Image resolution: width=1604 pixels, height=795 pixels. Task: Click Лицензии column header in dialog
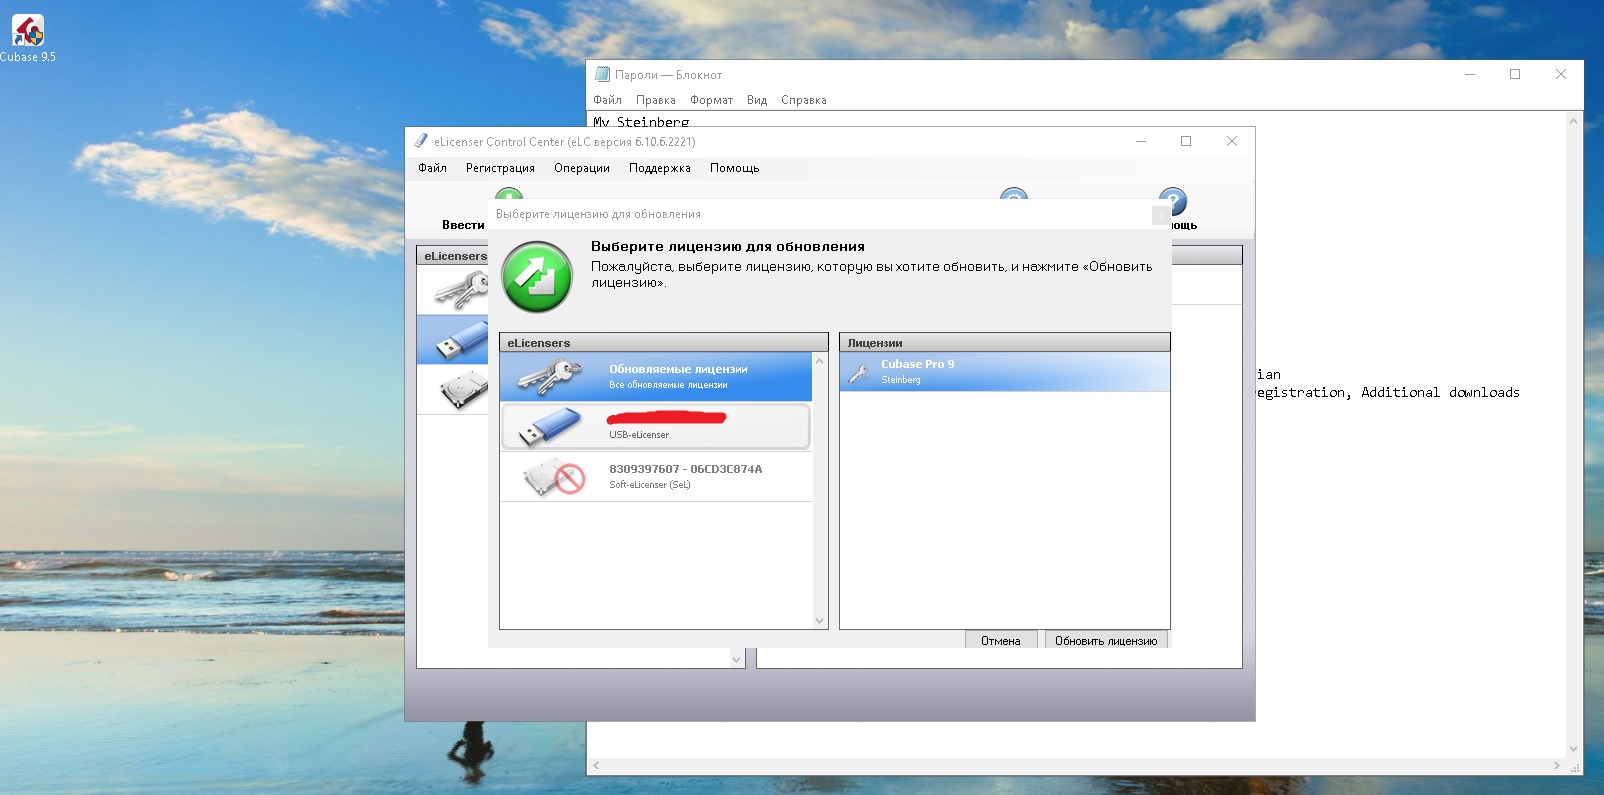[1004, 342]
